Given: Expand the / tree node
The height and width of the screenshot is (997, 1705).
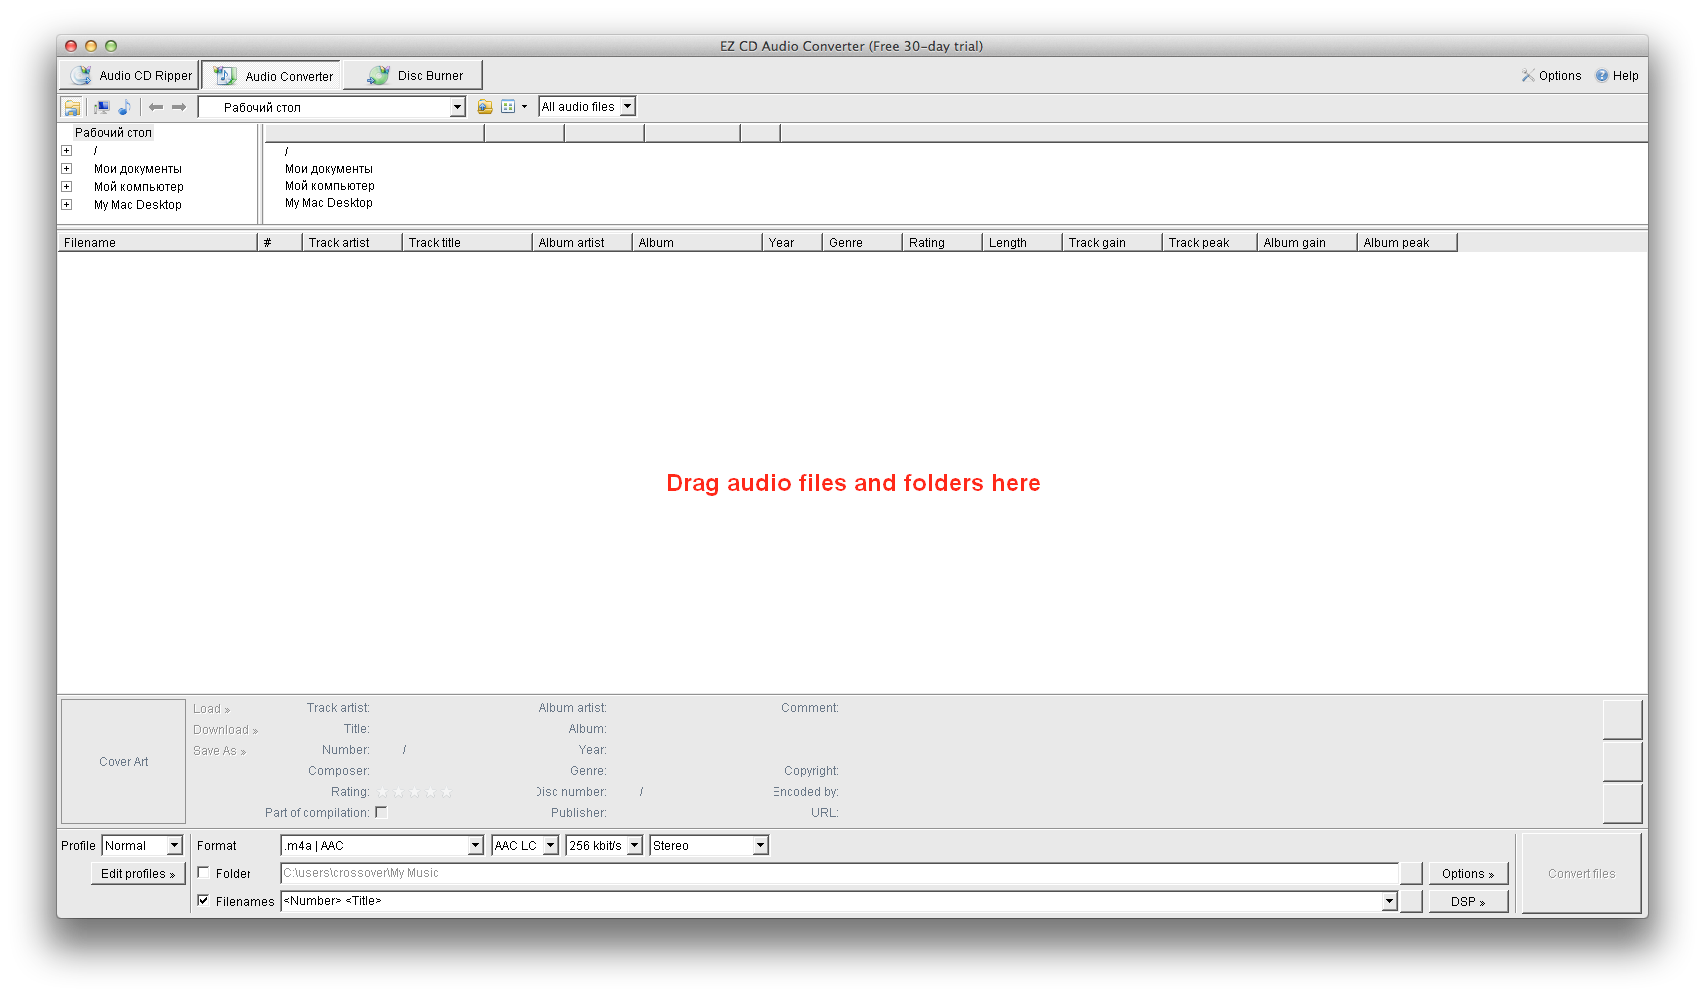Looking at the screenshot, I should 67,151.
